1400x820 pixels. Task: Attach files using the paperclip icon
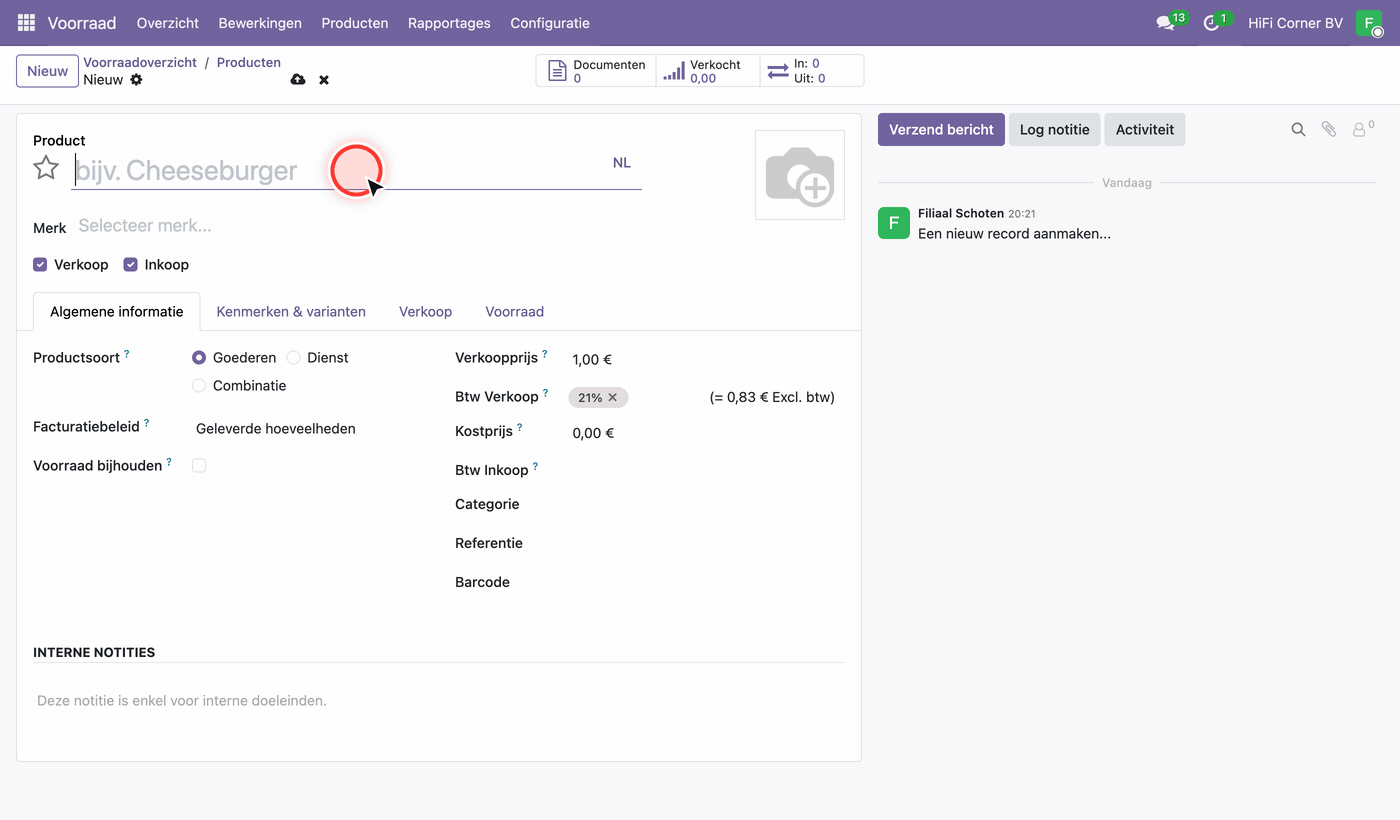click(x=1328, y=130)
